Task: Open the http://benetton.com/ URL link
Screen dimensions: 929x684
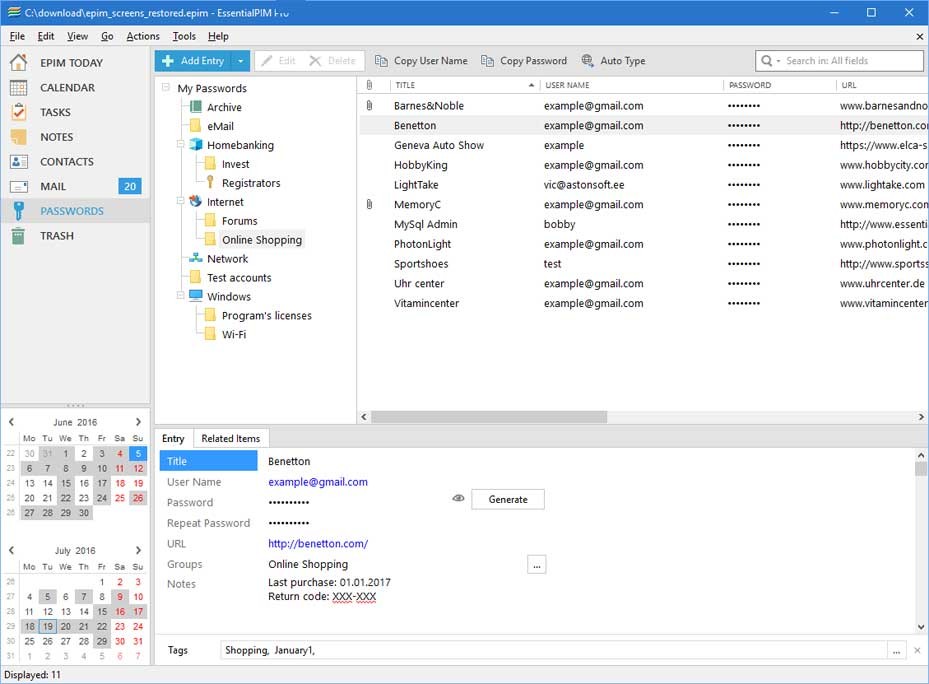Action: click(x=318, y=544)
